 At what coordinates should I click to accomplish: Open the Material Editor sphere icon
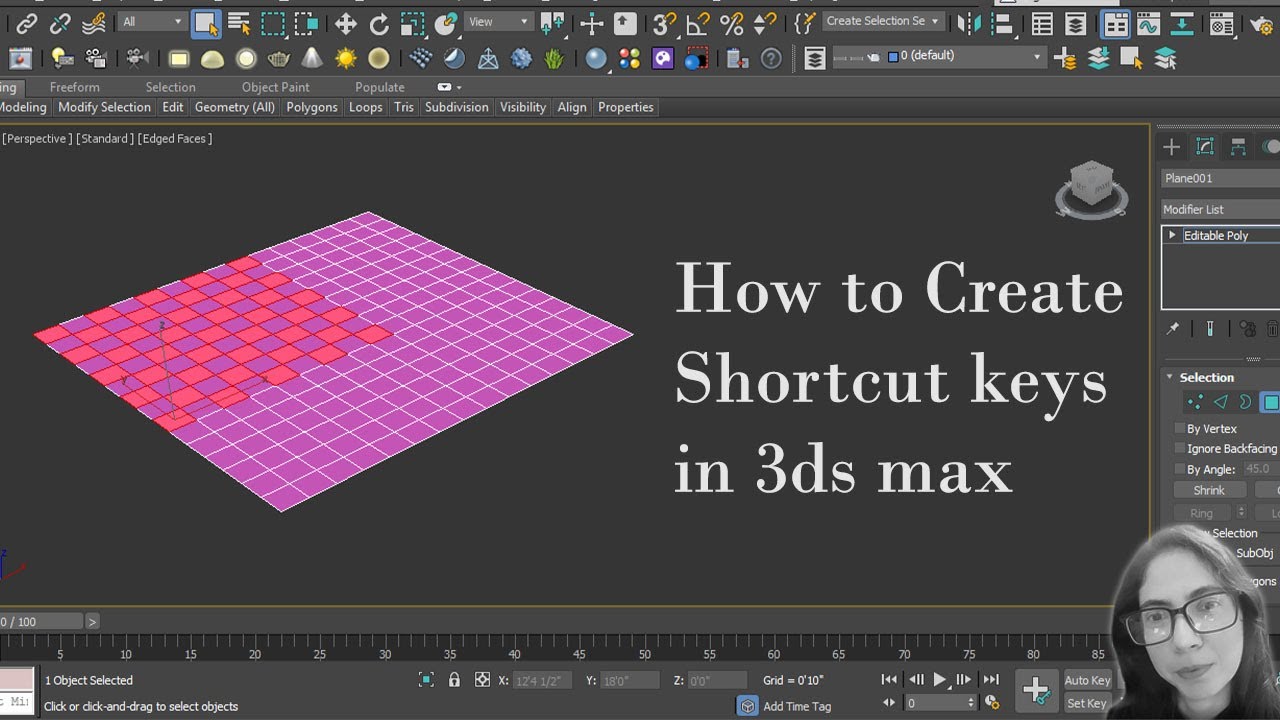pos(596,59)
